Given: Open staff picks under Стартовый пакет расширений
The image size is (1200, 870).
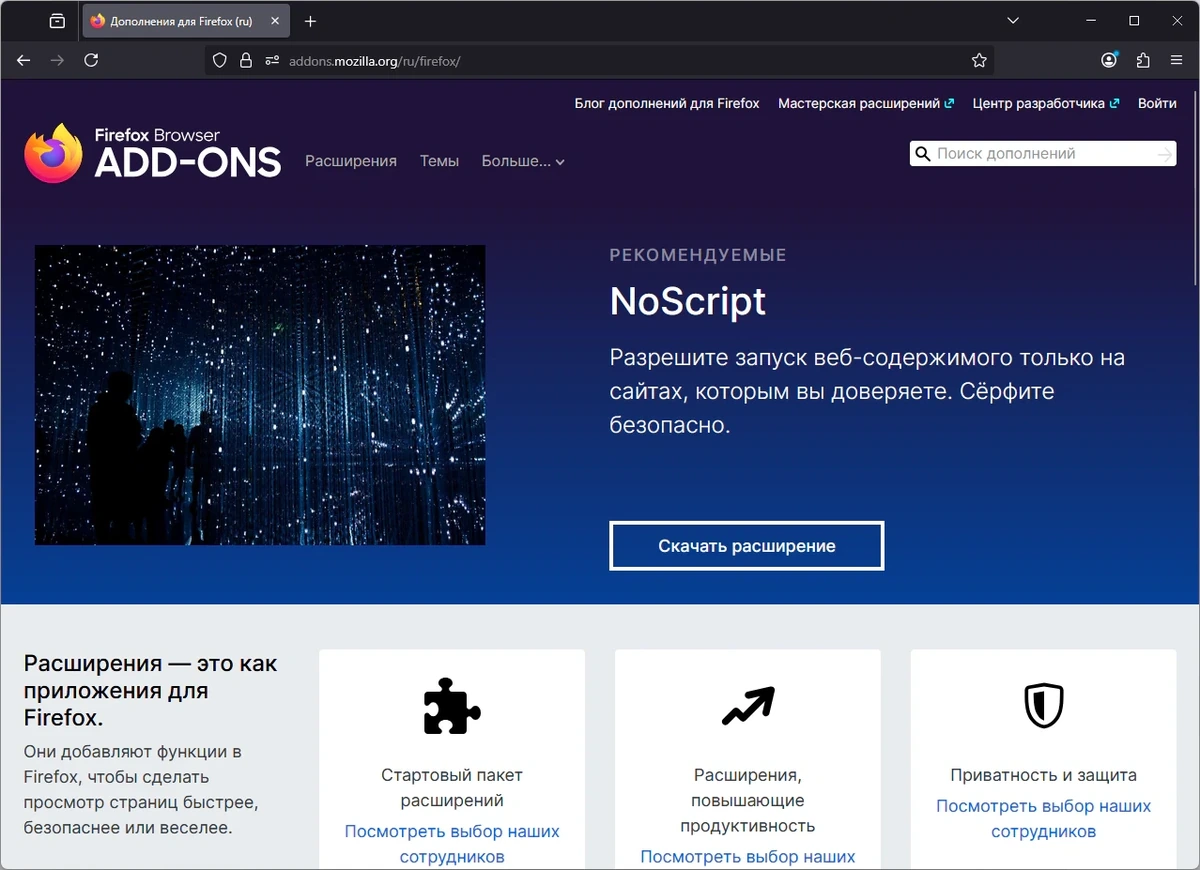Looking at the screenshot, I should (452, 844).
